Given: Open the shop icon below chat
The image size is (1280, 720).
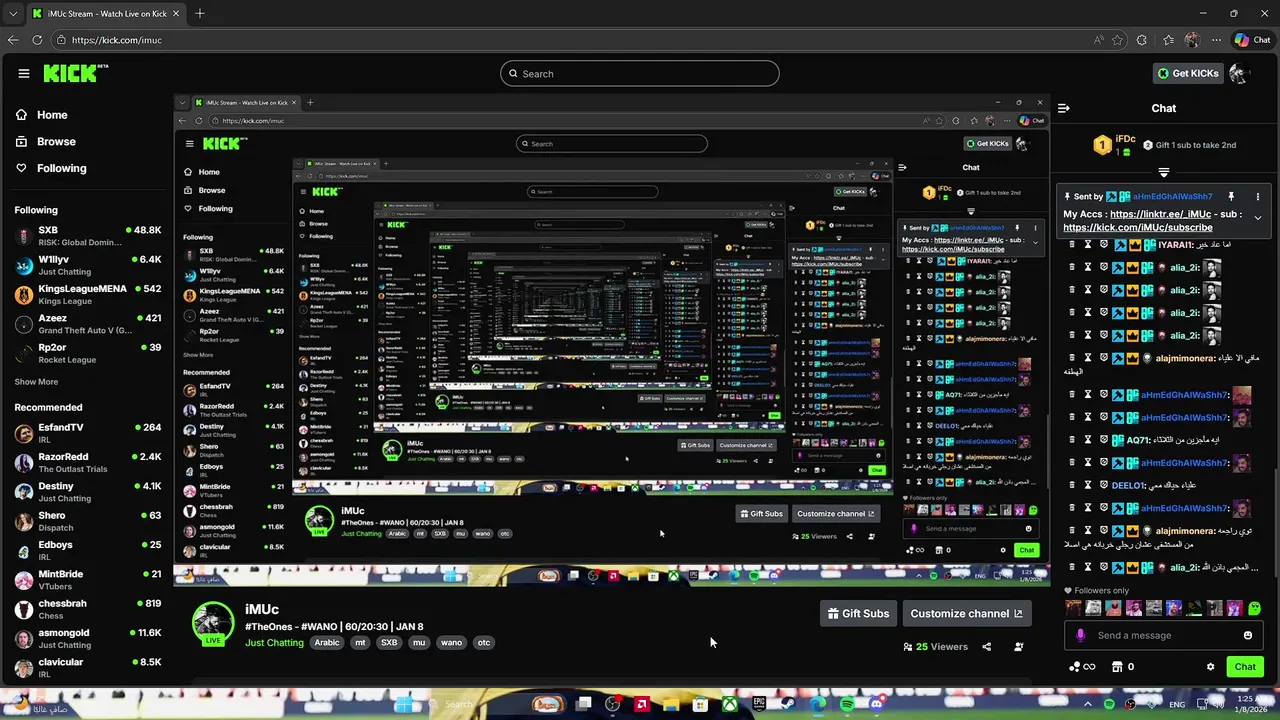Looking at the screenshot, I should tap(1118, 667).
